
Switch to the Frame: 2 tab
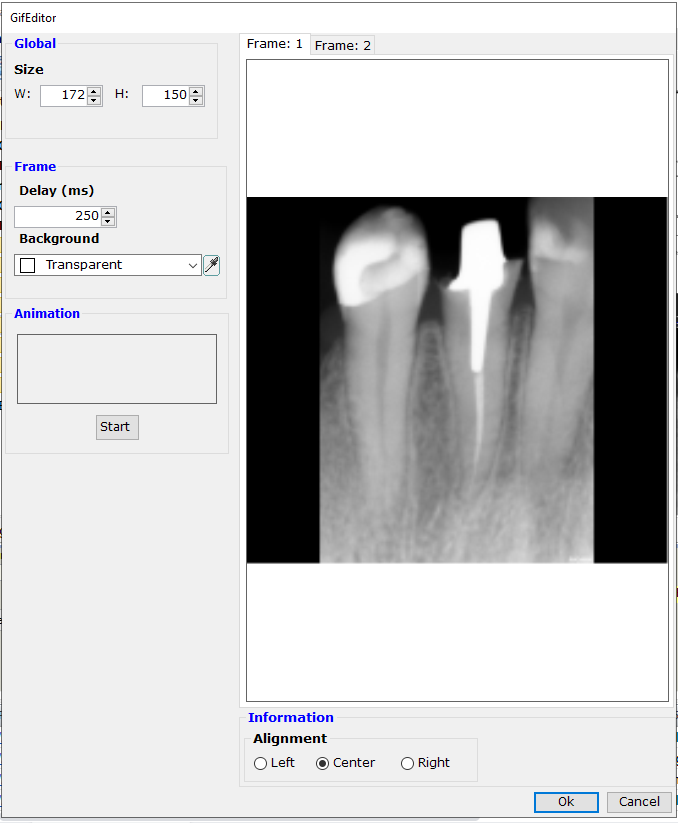[343, 45]
